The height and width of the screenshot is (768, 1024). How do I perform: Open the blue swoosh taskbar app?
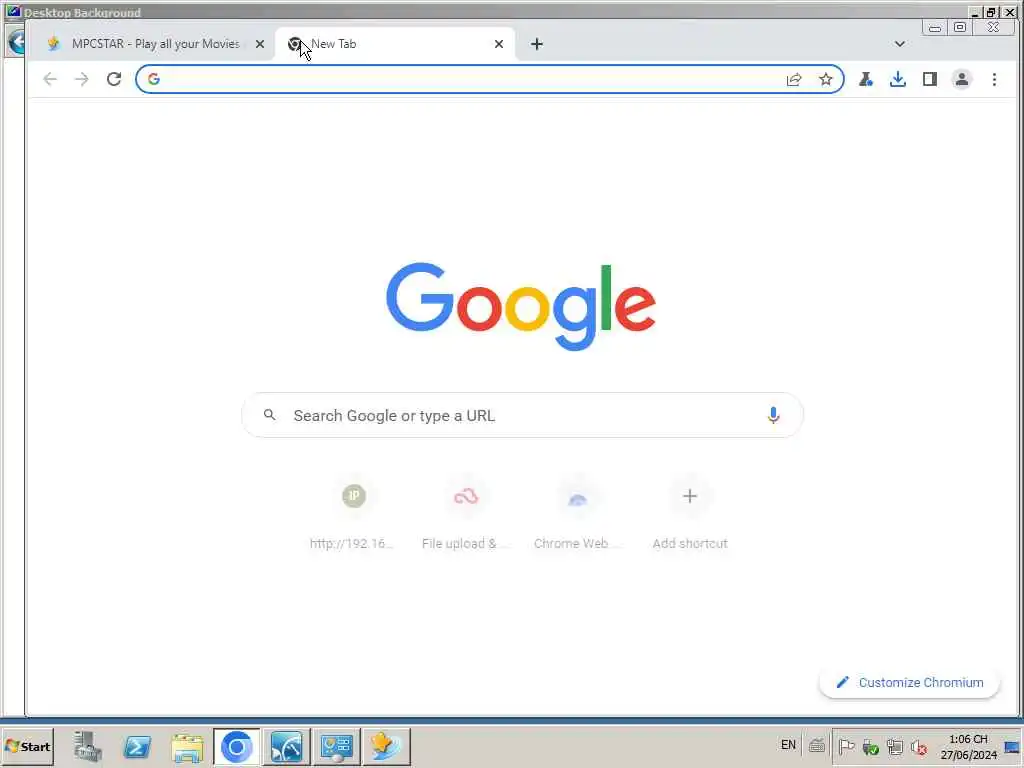click(x=287, y=746)
